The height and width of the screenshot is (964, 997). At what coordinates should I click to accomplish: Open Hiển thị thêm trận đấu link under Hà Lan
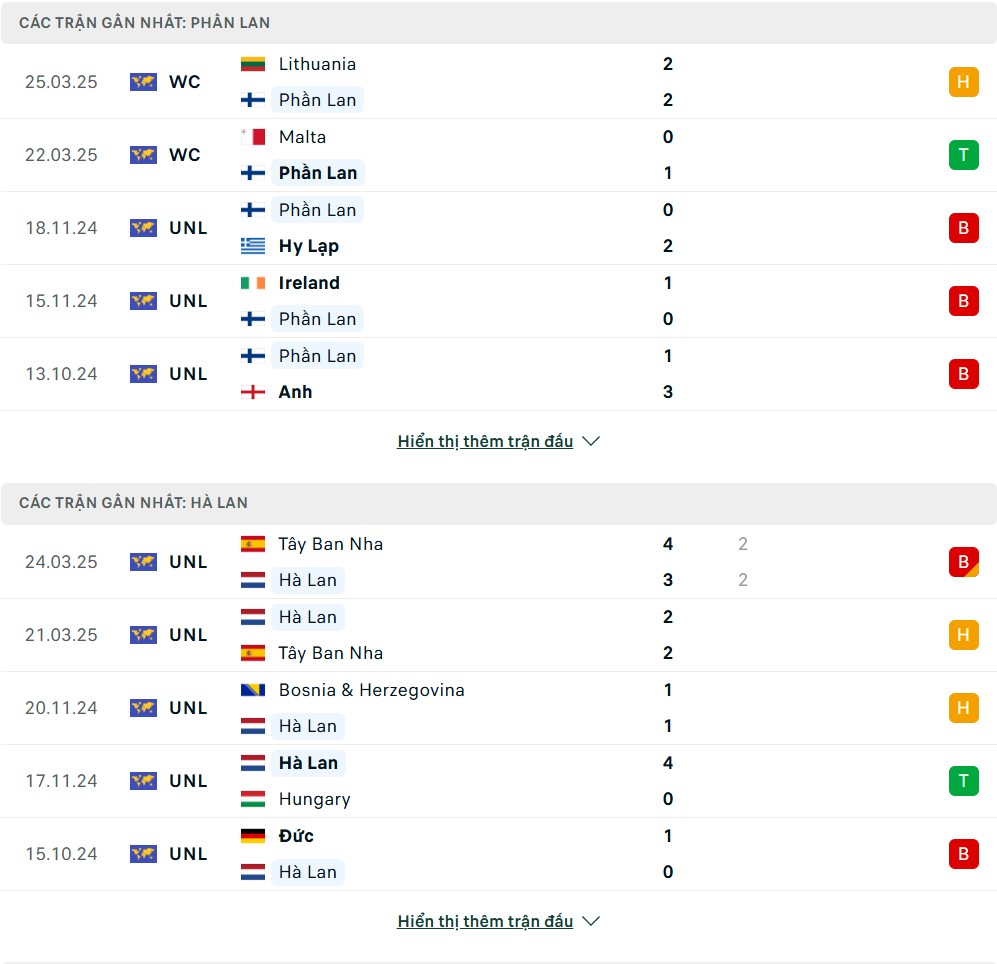tap(485, 921)
